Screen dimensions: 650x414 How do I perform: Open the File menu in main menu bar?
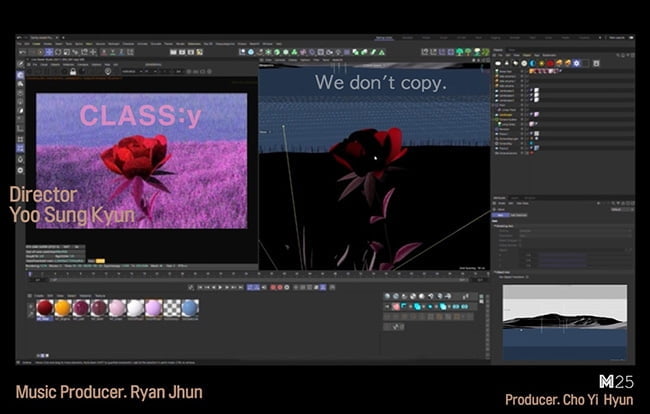tap(19, 44)
